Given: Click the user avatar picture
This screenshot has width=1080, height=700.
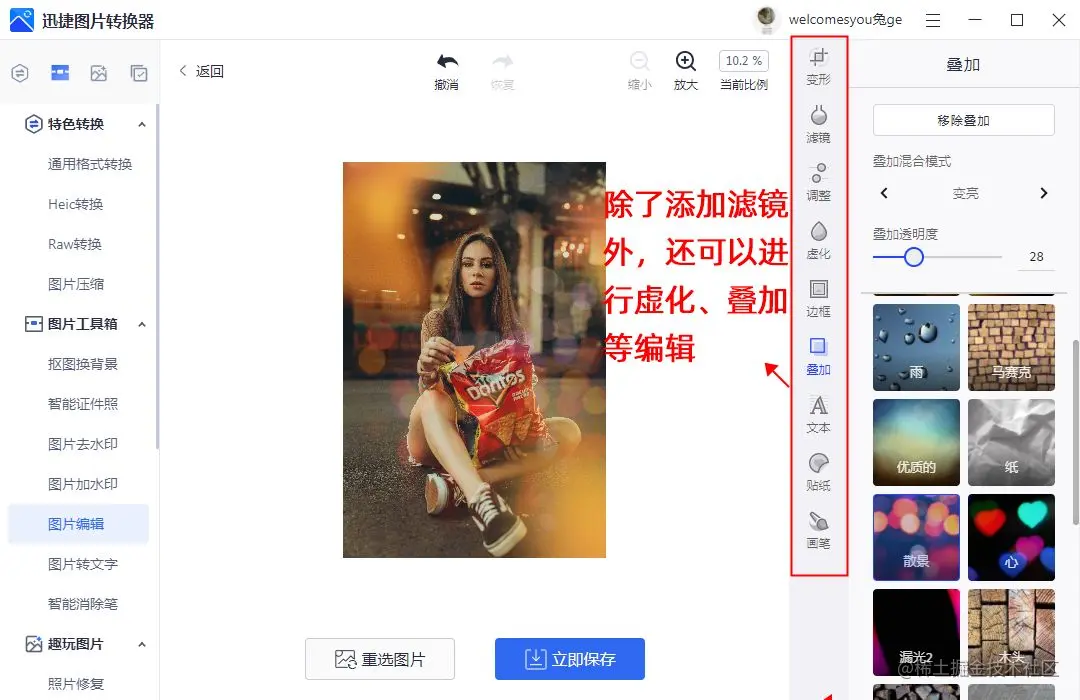Looking at the screenshot, I should 766,19.
